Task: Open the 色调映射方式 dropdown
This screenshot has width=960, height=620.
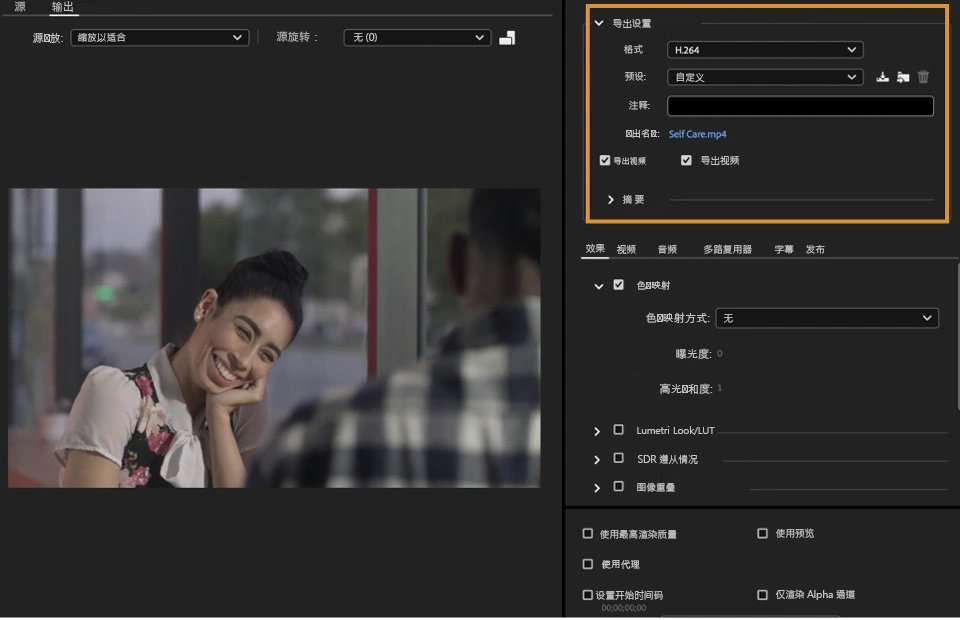Action: pyautogui.click(x=827, y=318)
